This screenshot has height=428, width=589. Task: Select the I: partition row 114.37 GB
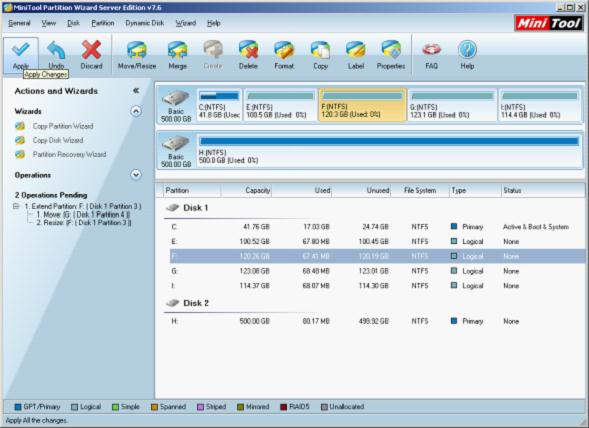pos(377,286)
